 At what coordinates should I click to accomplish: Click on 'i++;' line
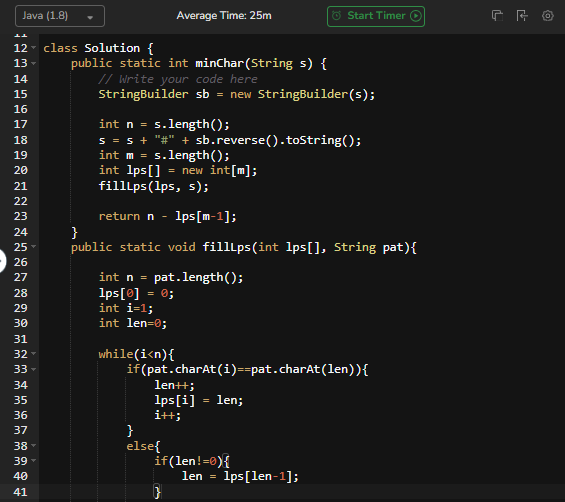pos(168,416)
